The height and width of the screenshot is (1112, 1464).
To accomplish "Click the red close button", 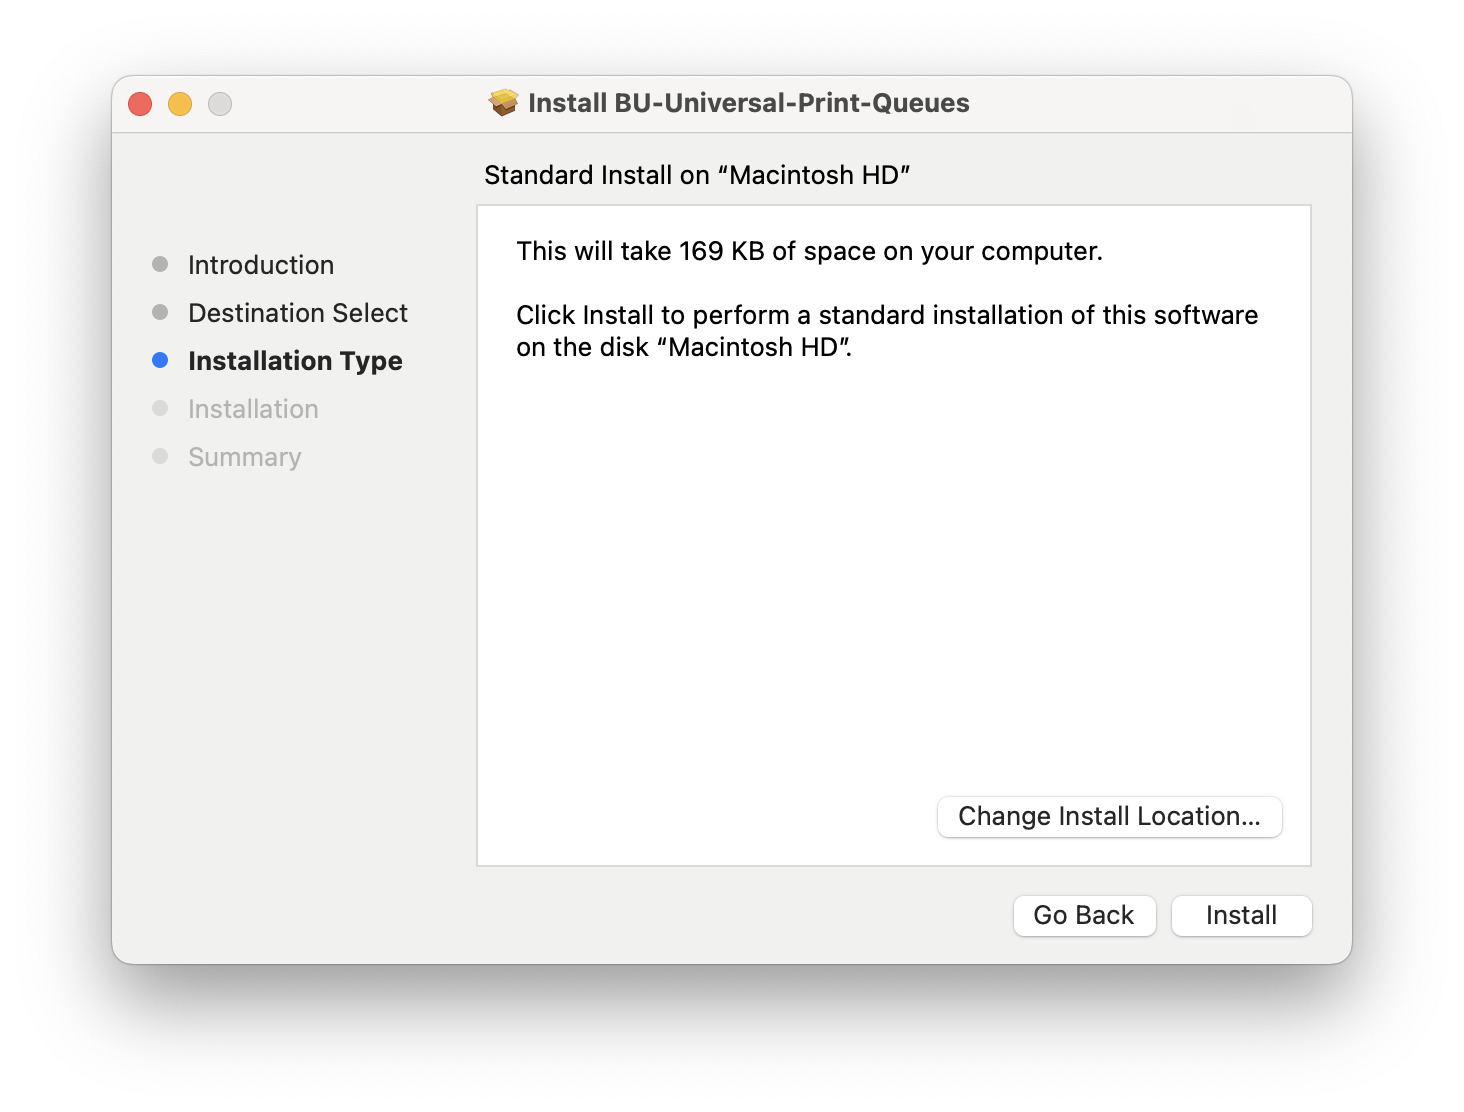I will [x=140, y=103].
